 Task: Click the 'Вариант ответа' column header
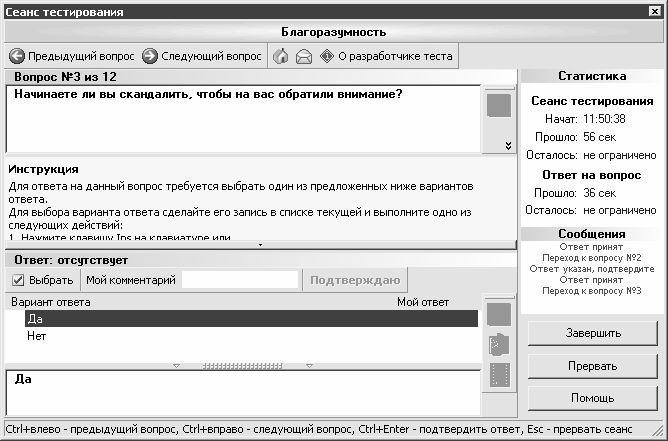(51, 303)
